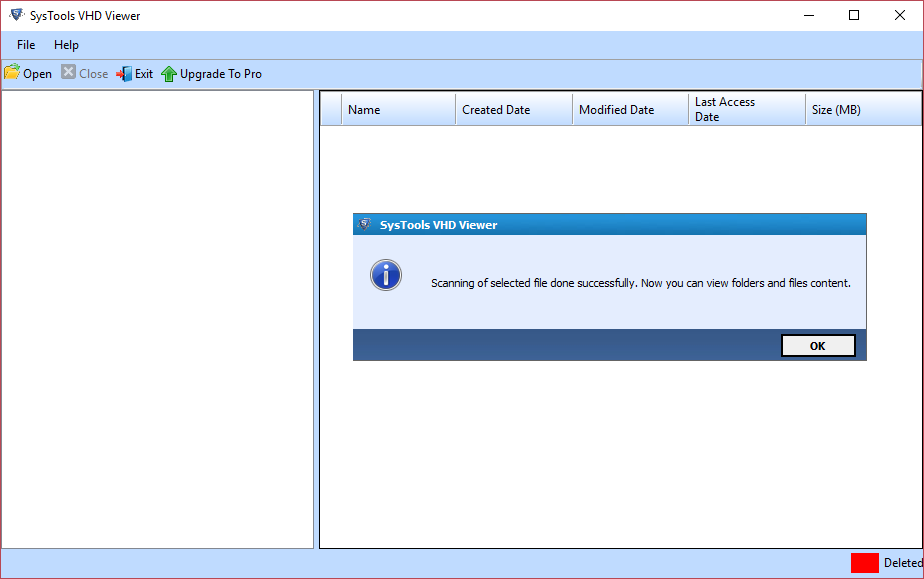Select the Last Access Date column header

coord(746,110)
